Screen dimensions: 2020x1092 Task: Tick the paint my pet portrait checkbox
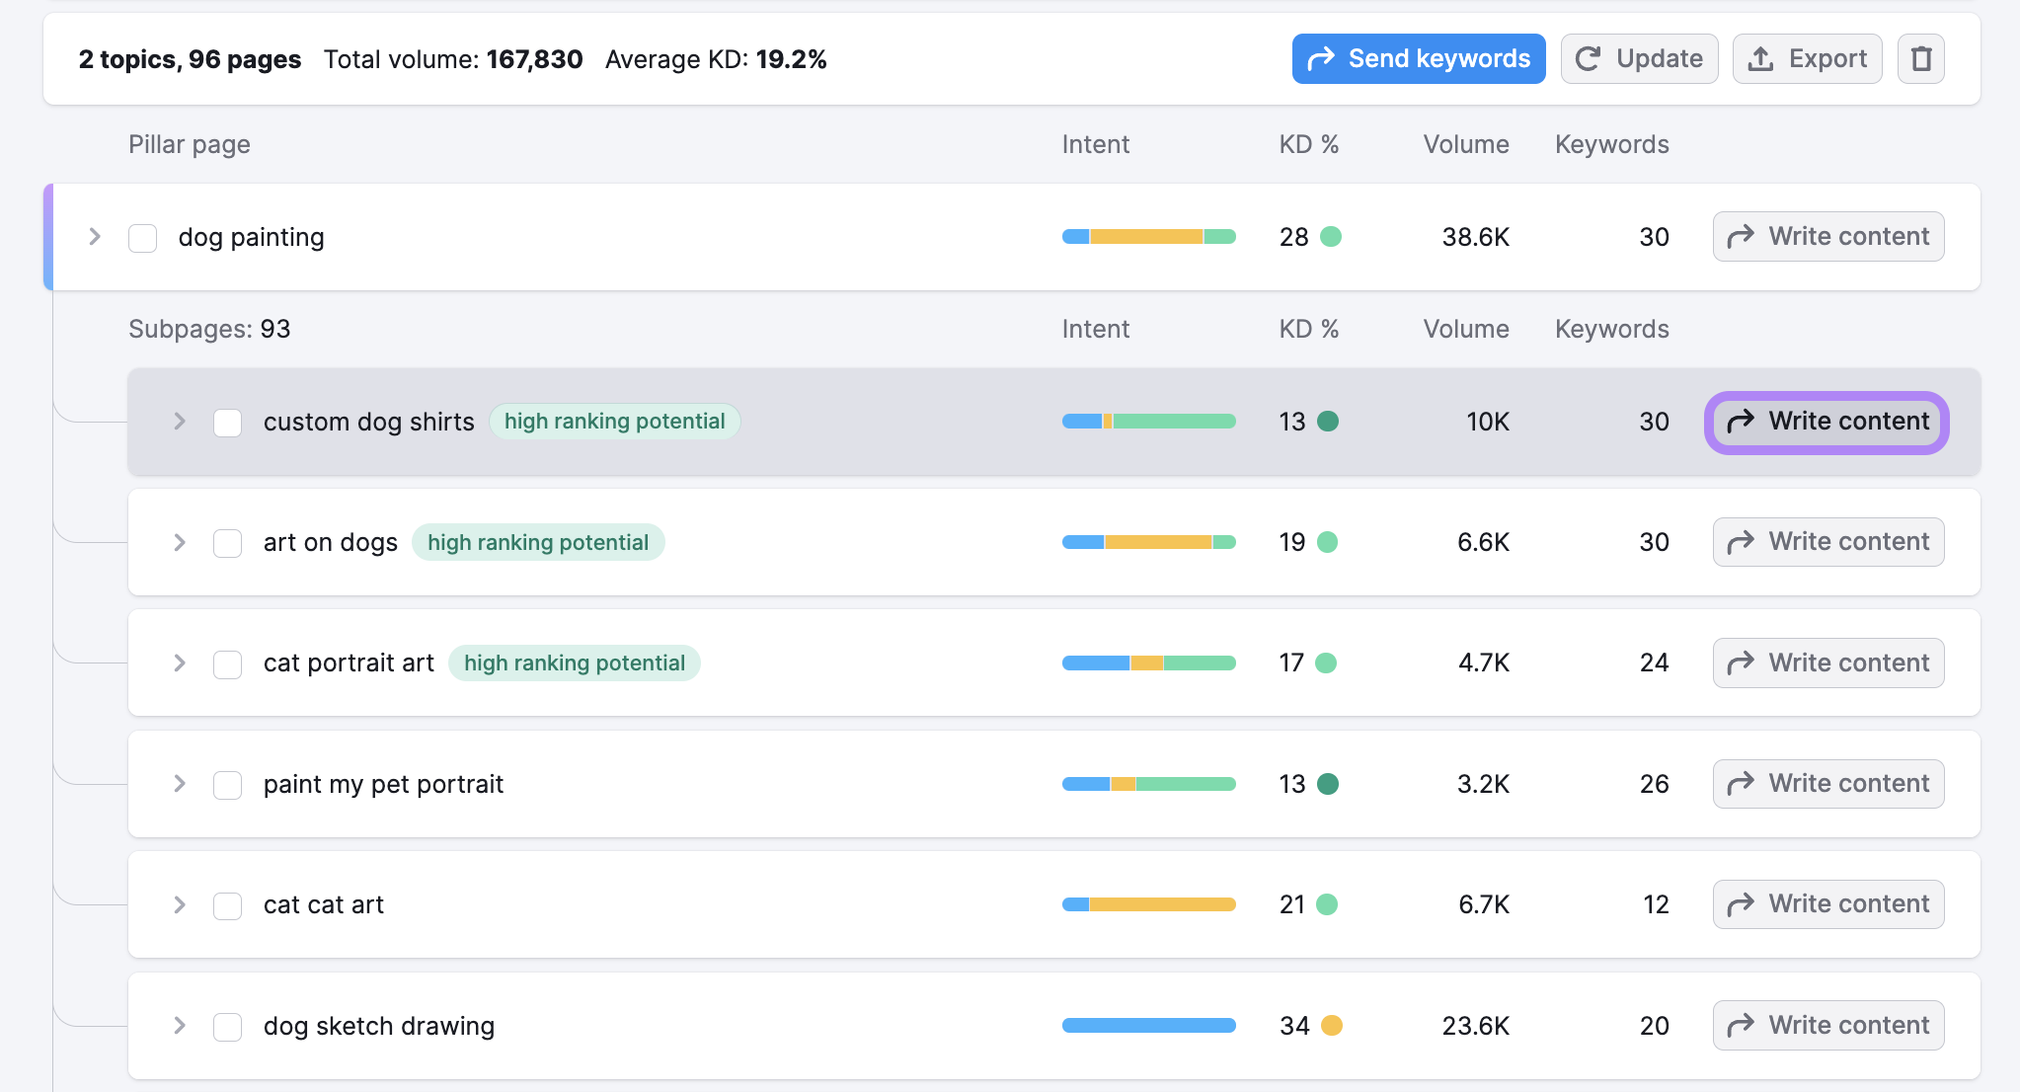[228, 785]
